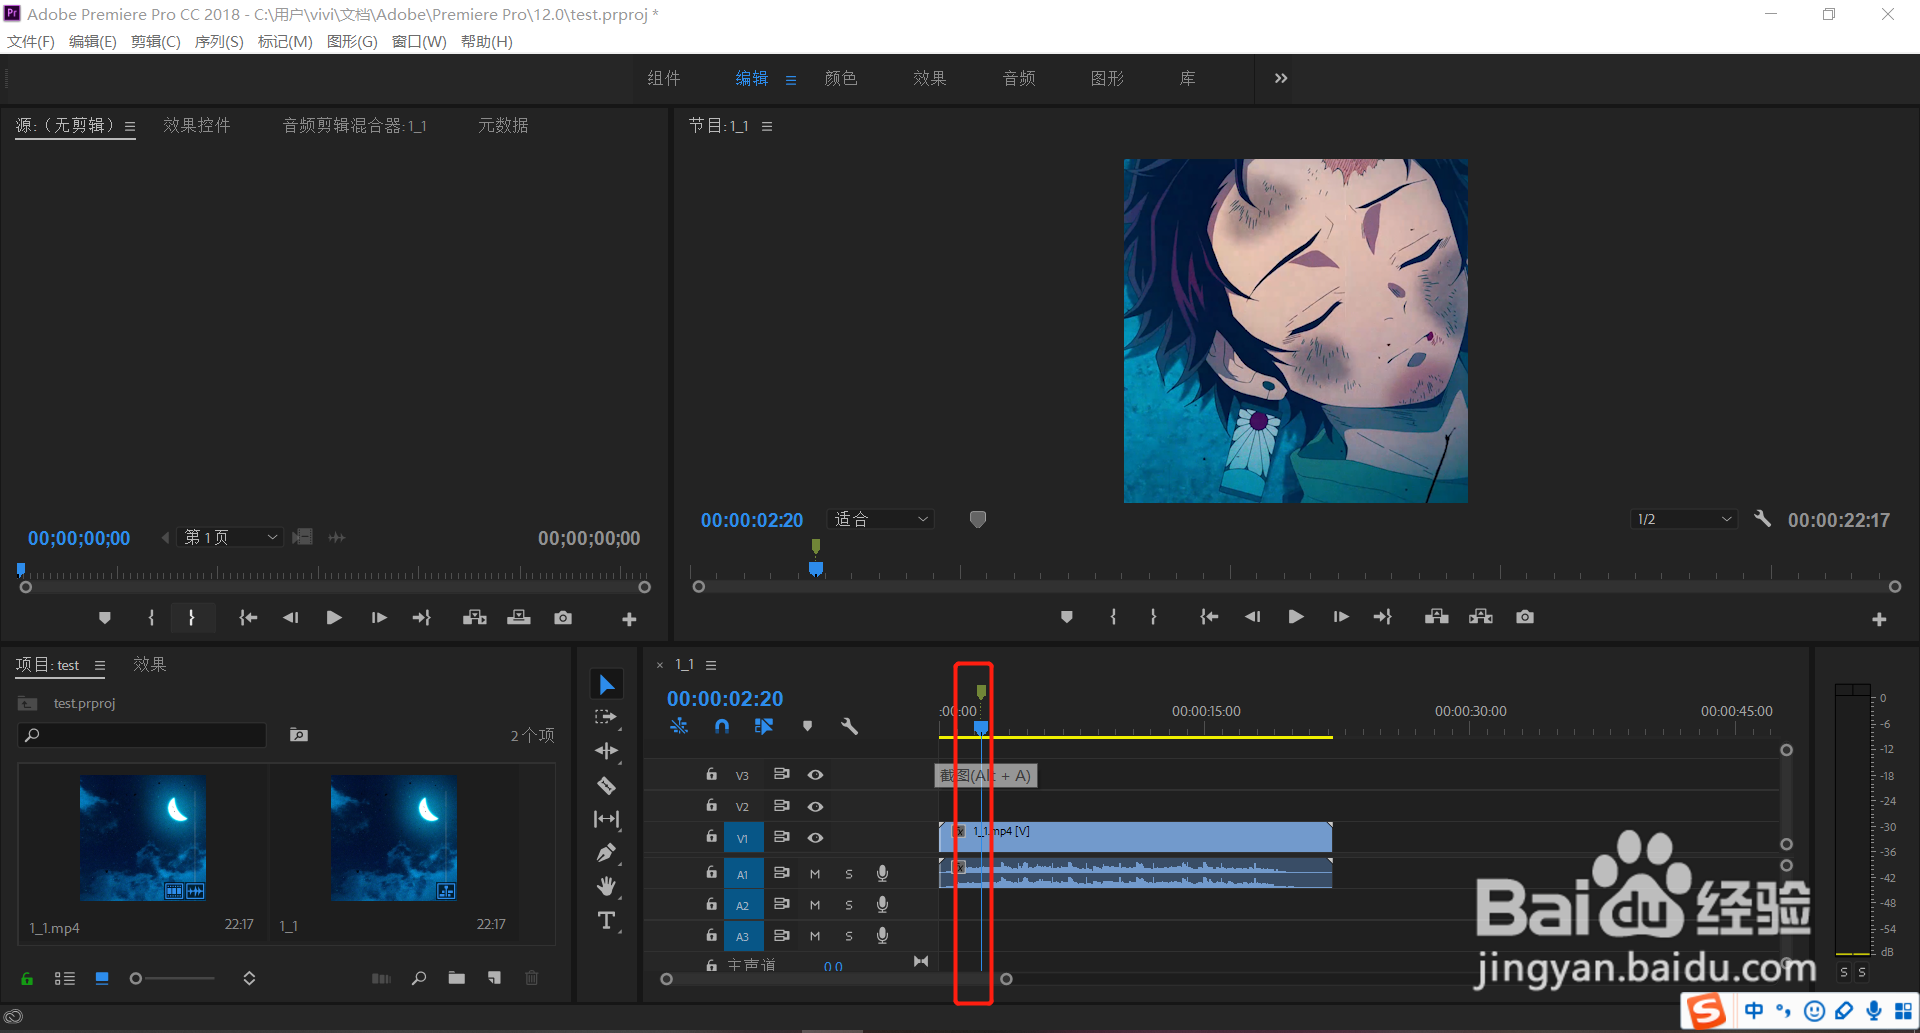Open Find icon in project panel
1920x1033 pixels.
(419, 978)
